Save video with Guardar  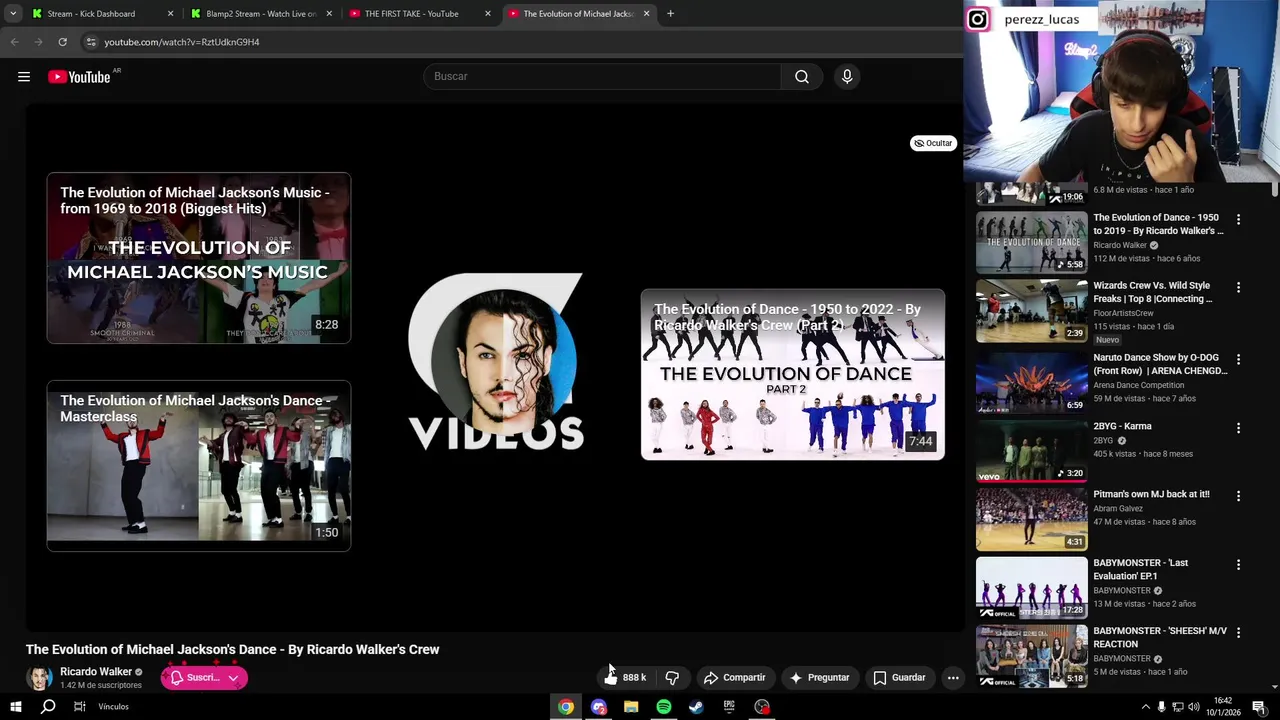point(899,677)
